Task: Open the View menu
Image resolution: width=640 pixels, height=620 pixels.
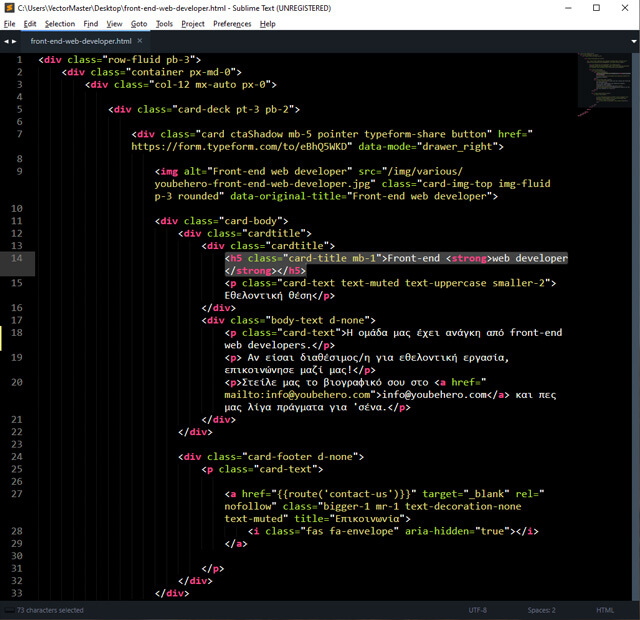Action: pyautogui.click(x=114, y=24)
